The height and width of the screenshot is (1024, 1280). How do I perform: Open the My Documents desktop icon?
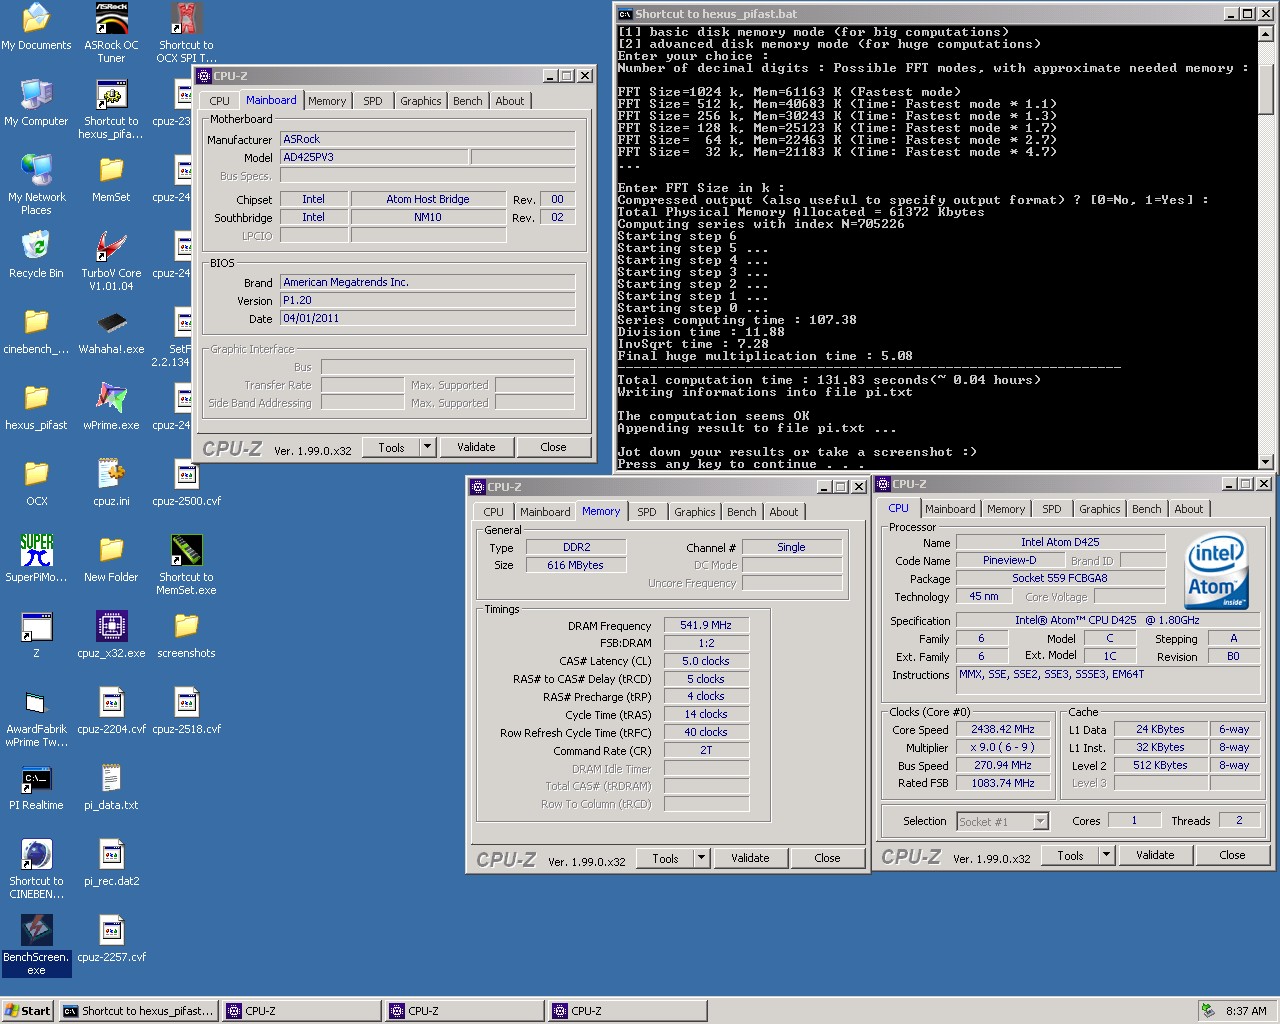pyautogui.click(x=36, y=27)
